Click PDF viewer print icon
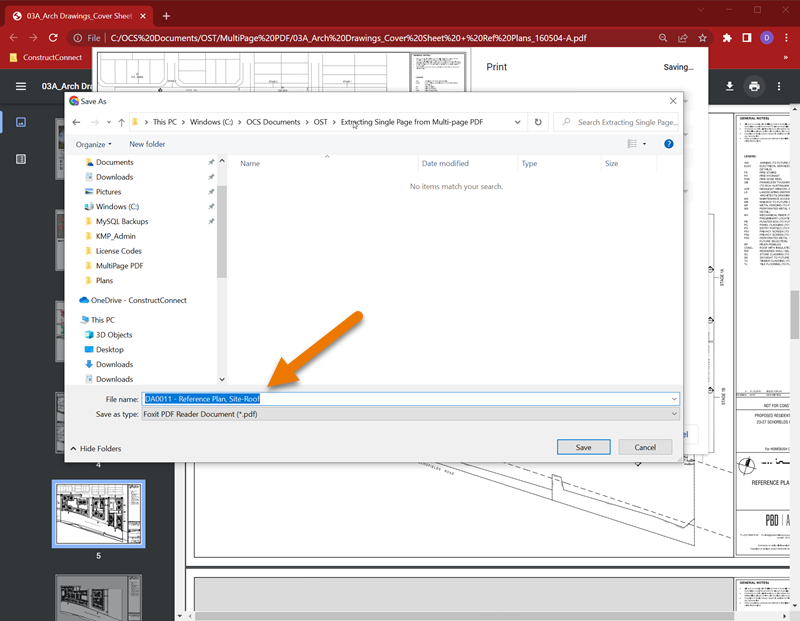This screenshot has width=800, height=621. tap(754, 86)
